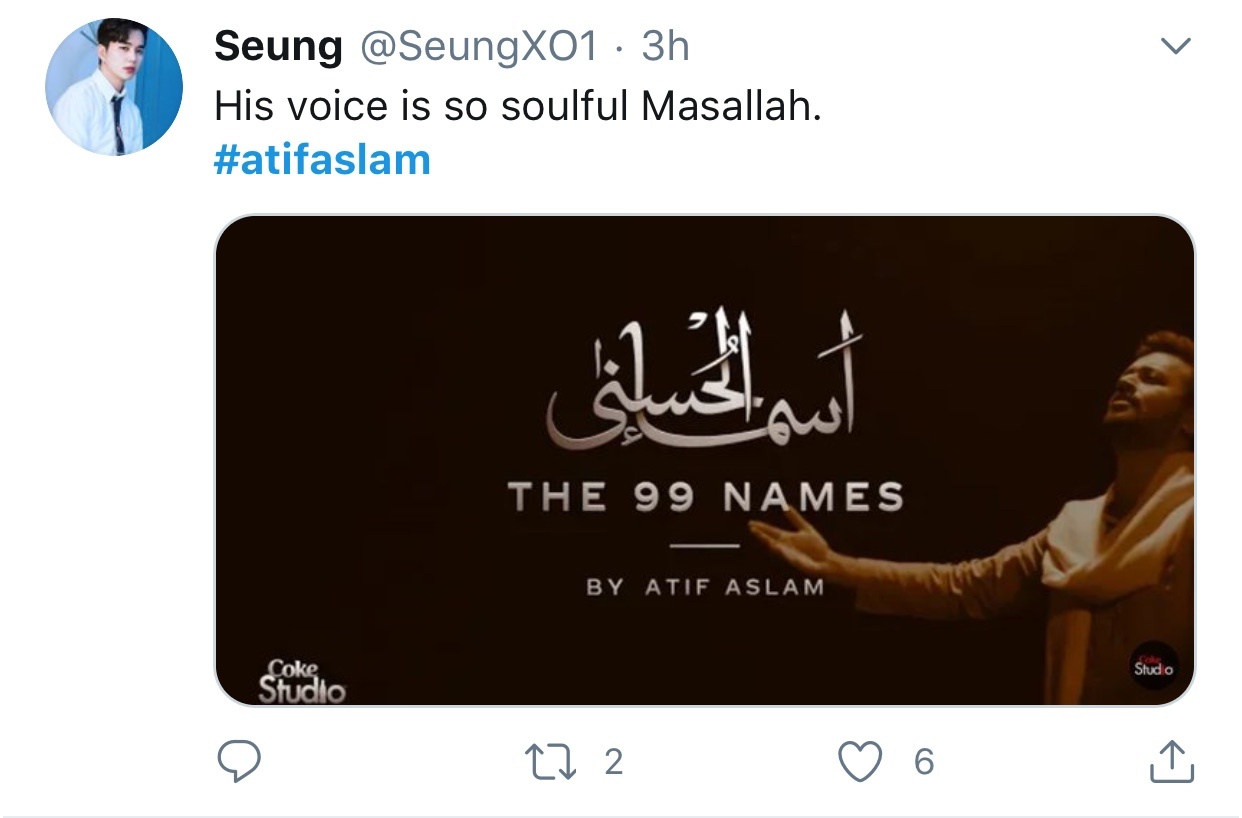Expand the tweet options chevron menu
The height and width of the screenshot is (818, 1242).
tap(1176, 45)
